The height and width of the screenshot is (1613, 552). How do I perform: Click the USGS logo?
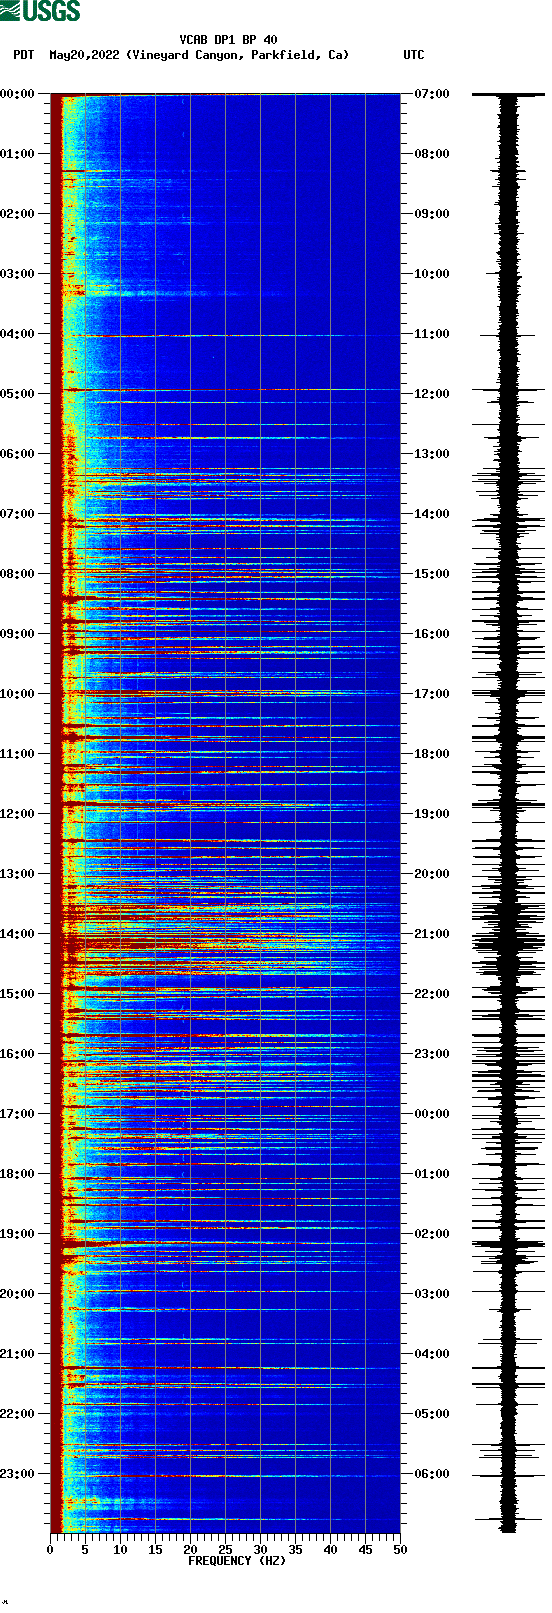coord(40,11)
